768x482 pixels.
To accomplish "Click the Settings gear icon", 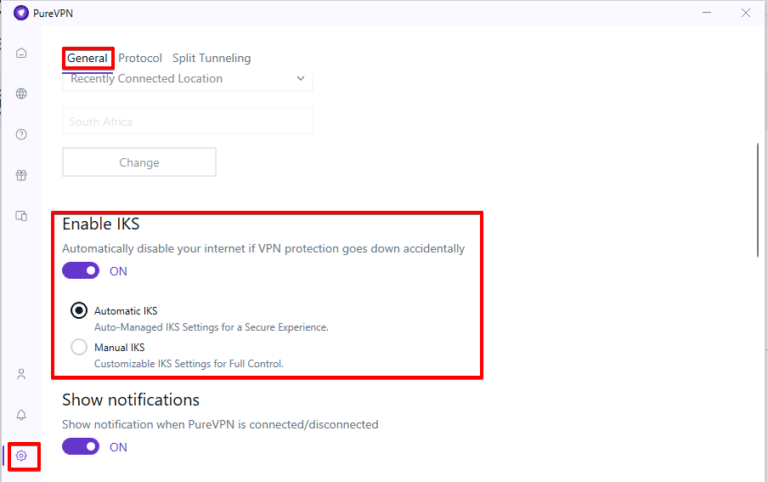I will coord(21,456).
